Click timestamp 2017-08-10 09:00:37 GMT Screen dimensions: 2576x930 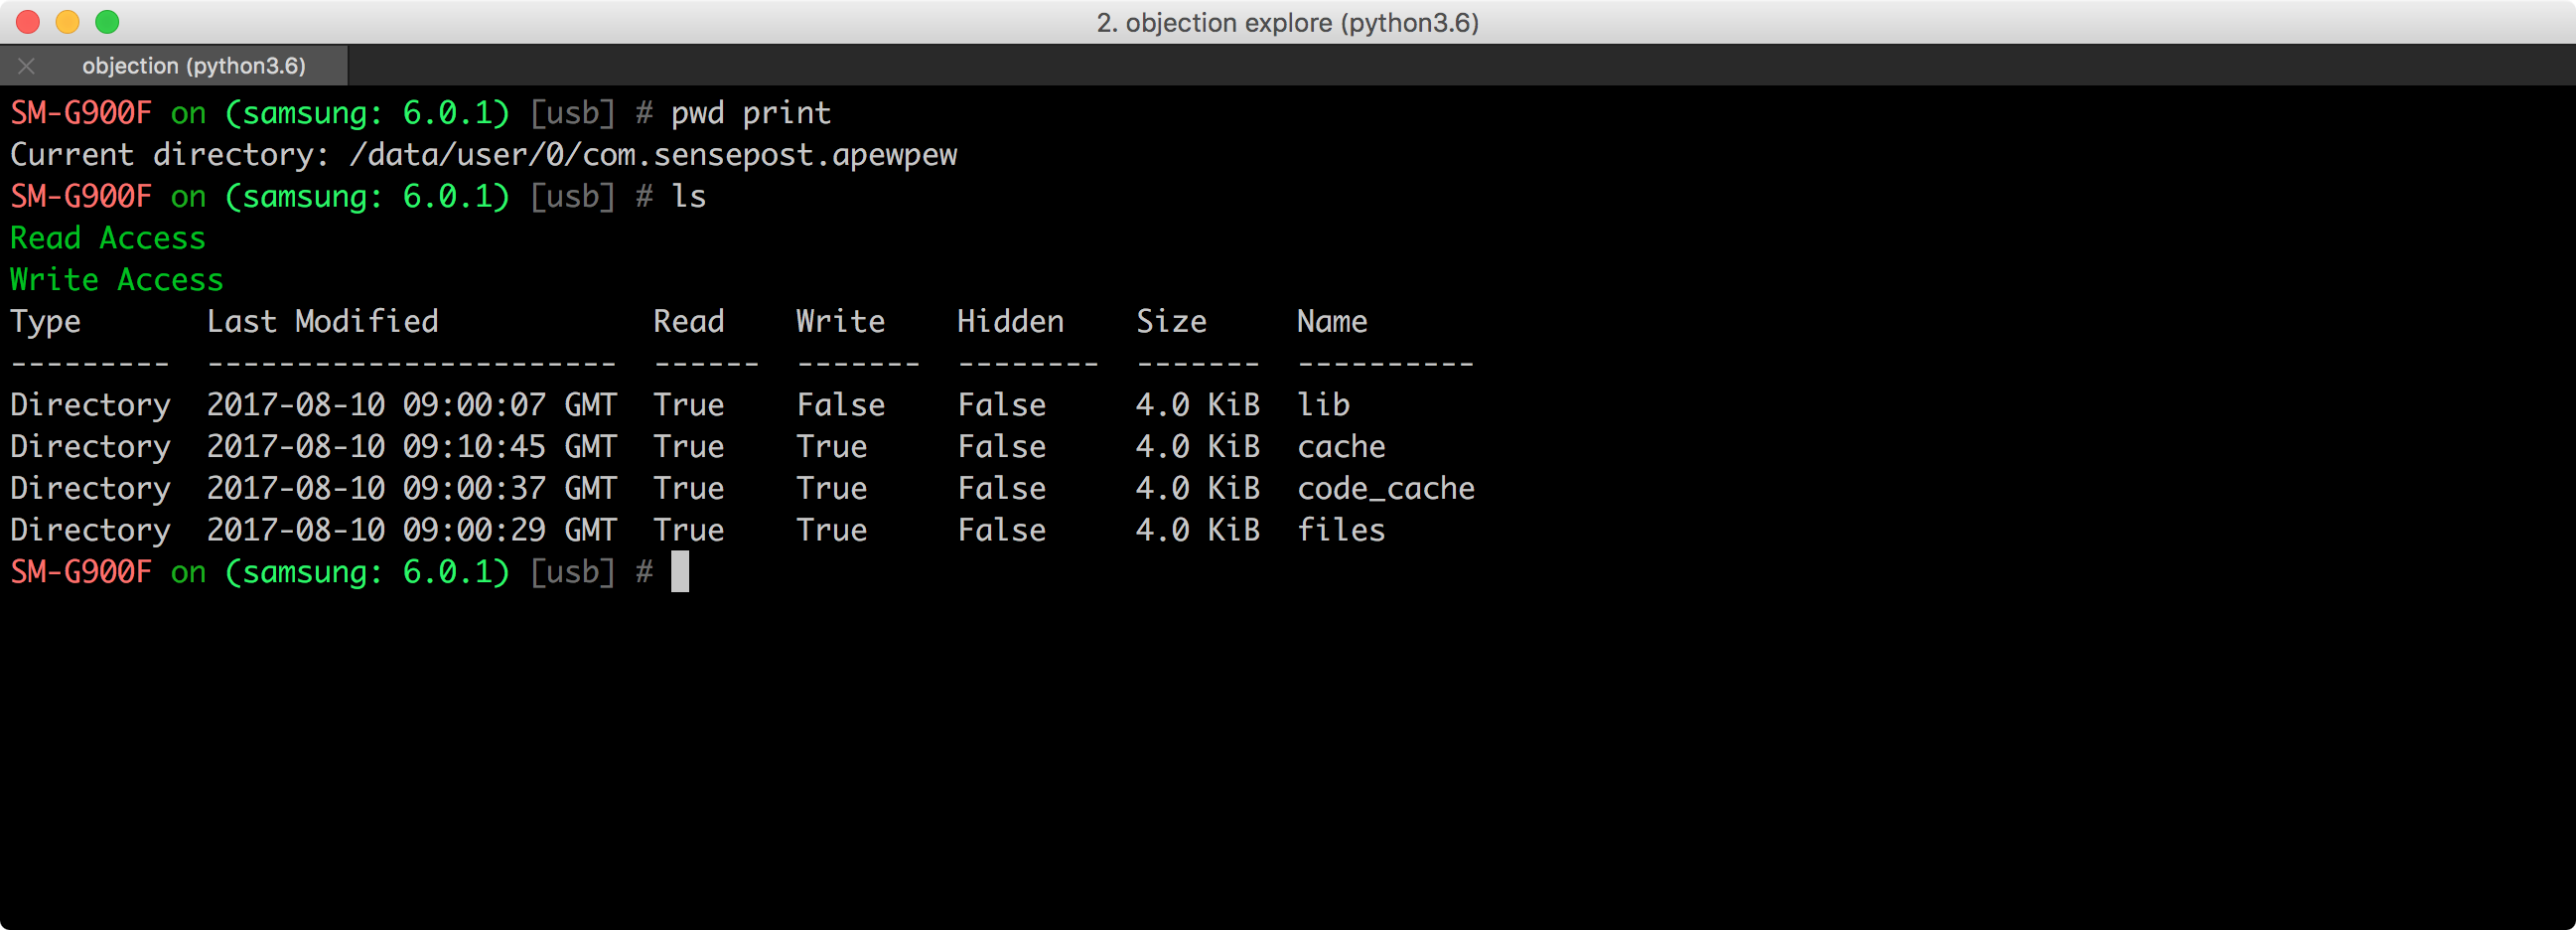point(412,489)
